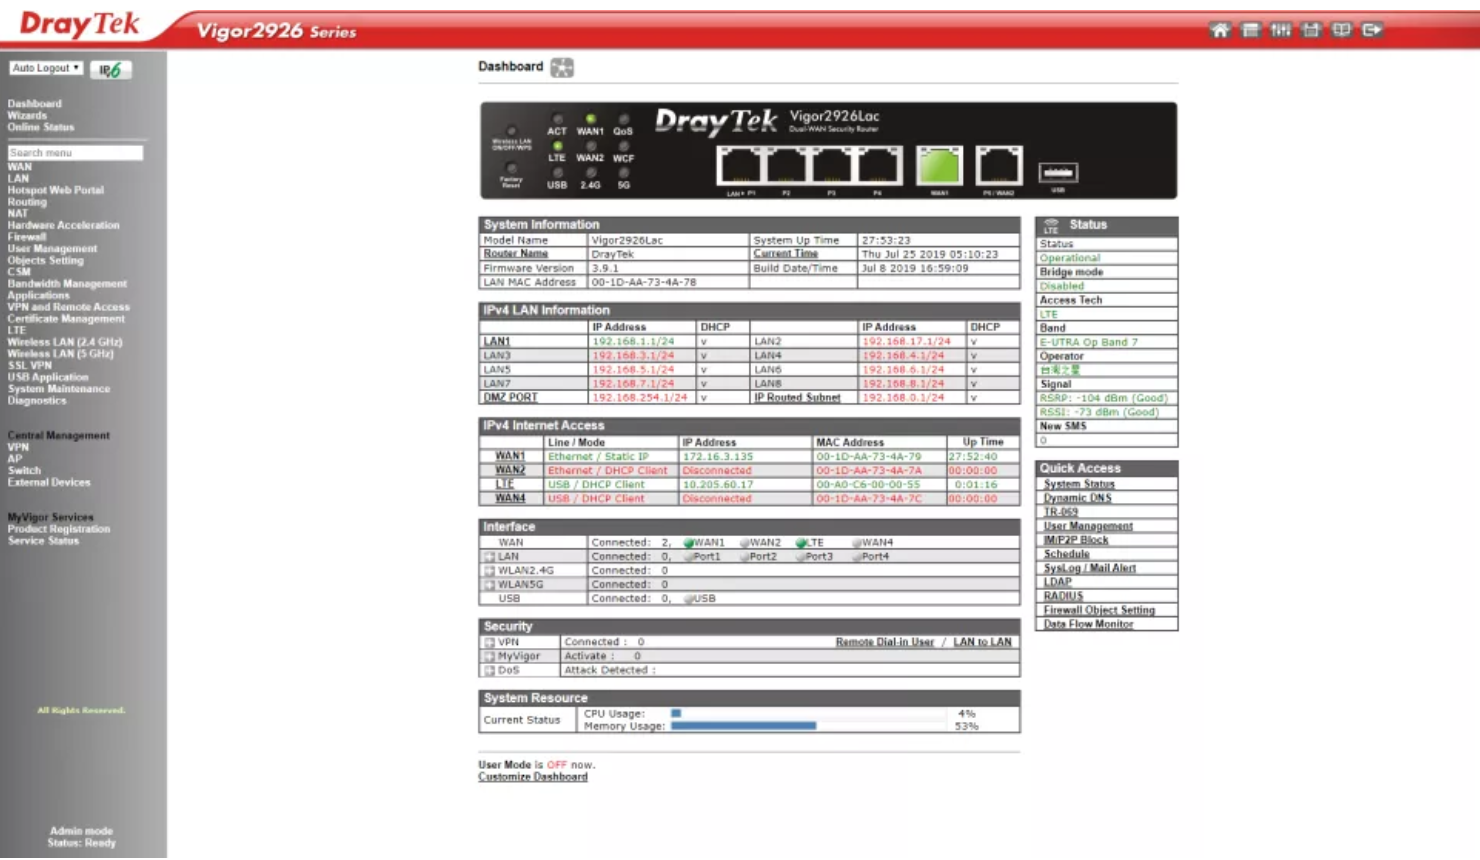Click the Router Name link
Viewport: 1480px width, 860px height.
(x=516, y=254)
